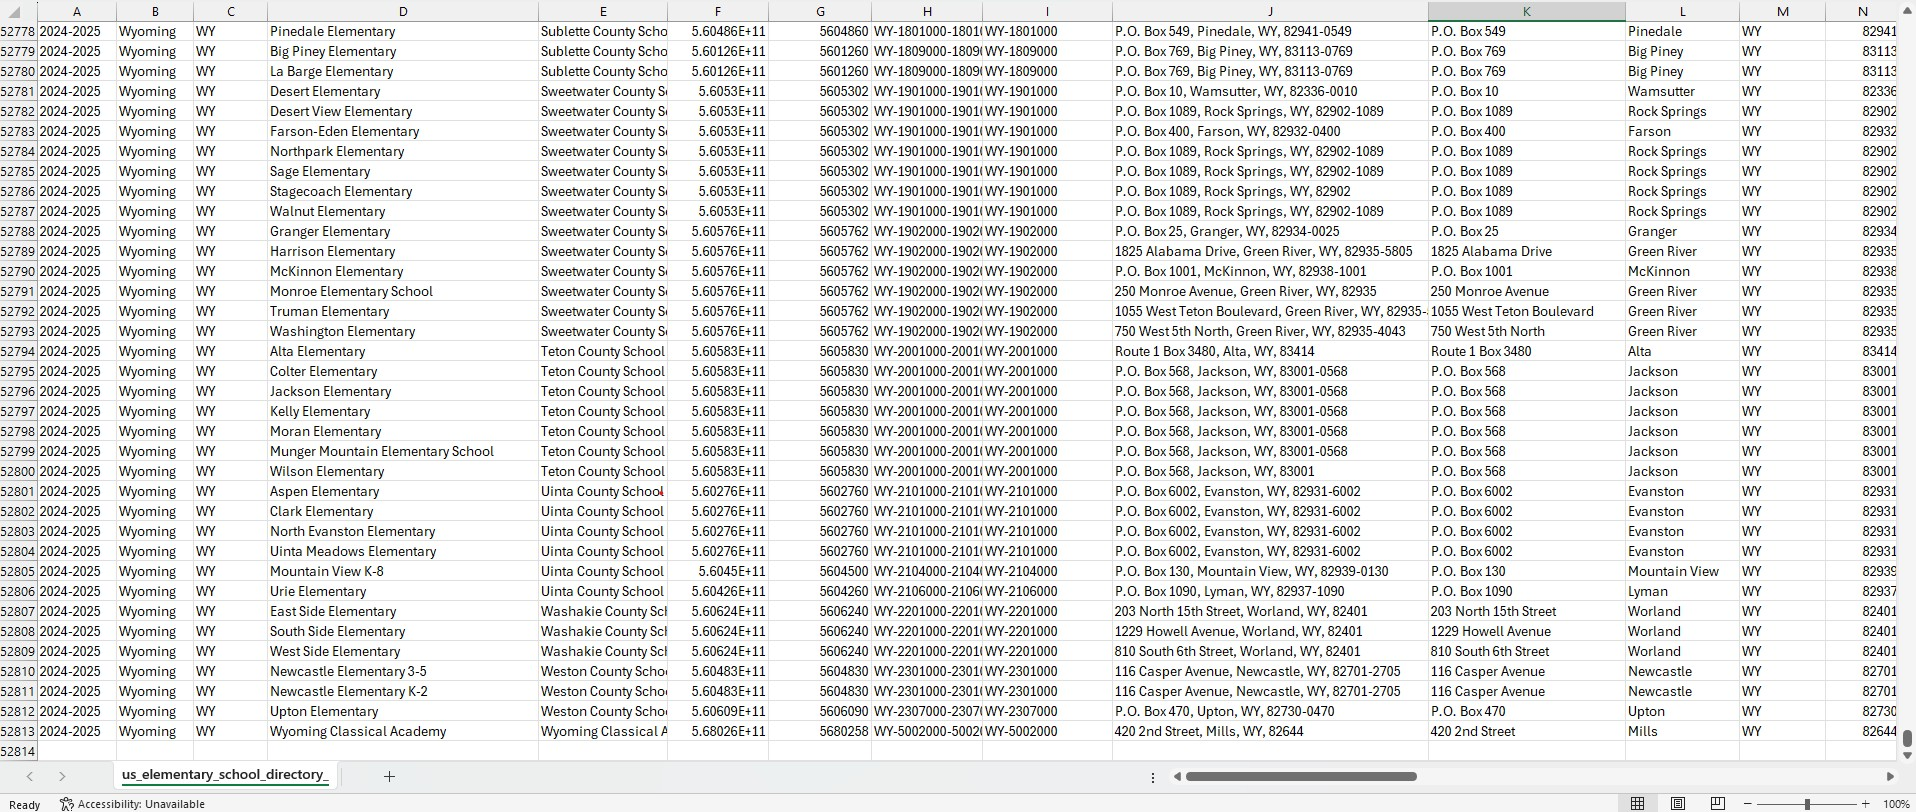The height and width of the screenshot is (812, 1916).
Task: Click the Select All corner triangle
Action: [15, 12]
